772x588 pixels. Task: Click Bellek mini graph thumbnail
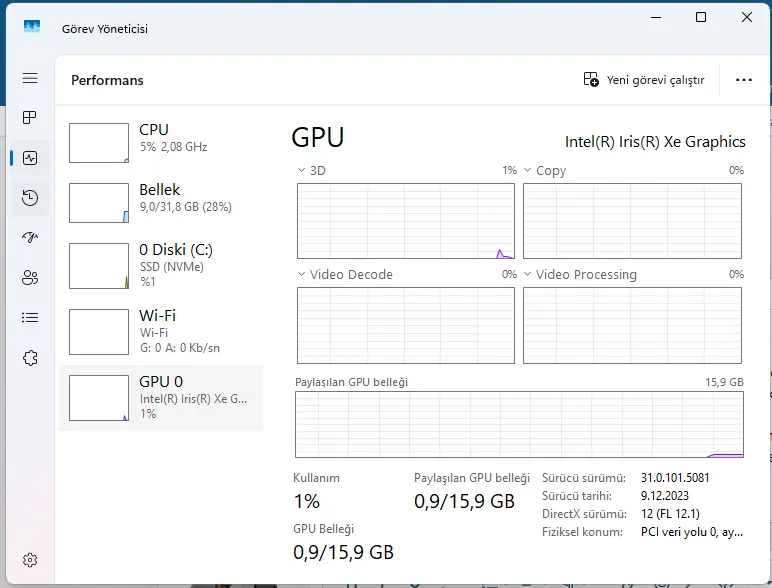point(99,203)
